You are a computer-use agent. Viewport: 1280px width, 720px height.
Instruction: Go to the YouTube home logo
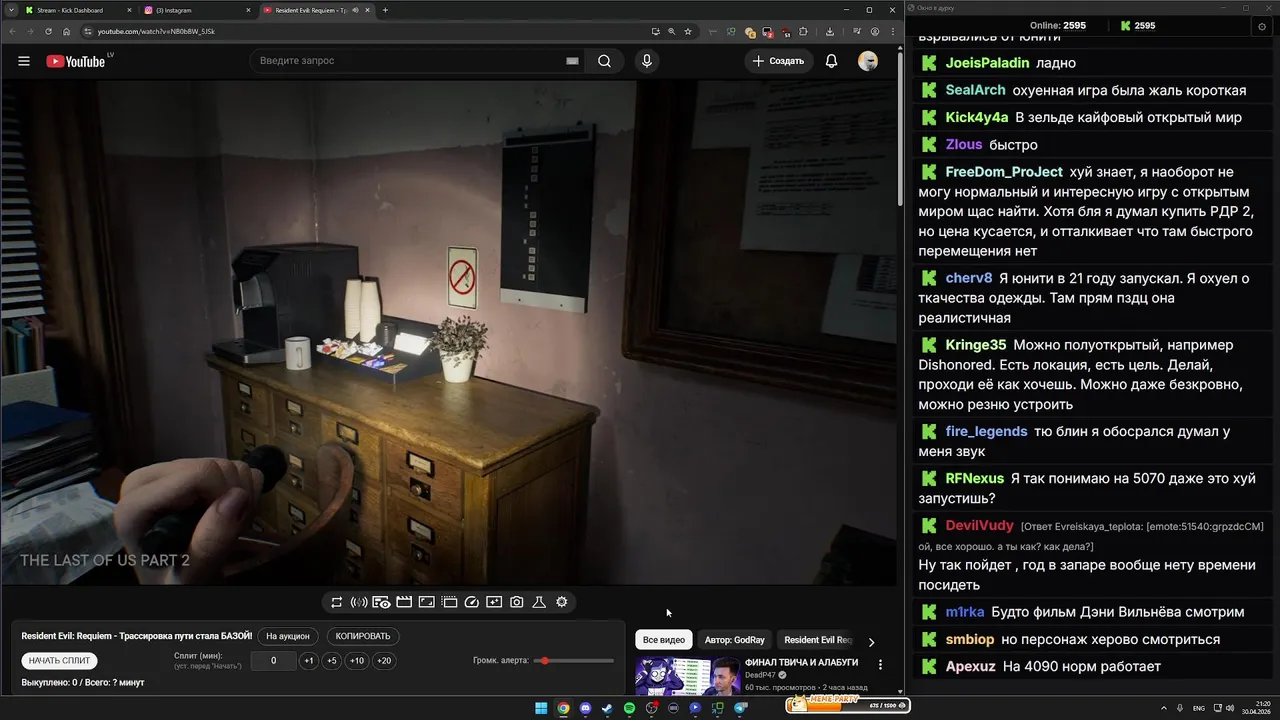point(76,61)
